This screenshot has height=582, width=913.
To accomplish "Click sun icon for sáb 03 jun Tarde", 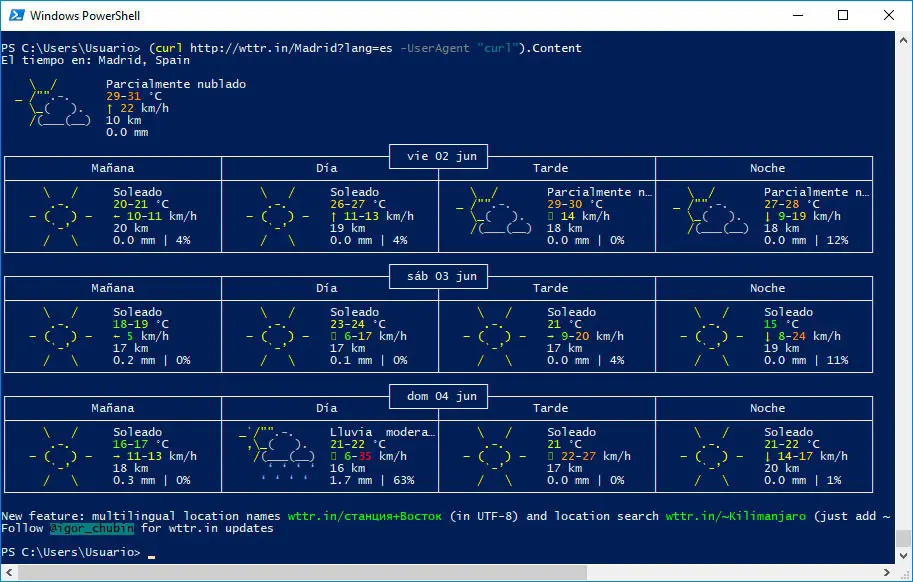I will tap(494, 336).
